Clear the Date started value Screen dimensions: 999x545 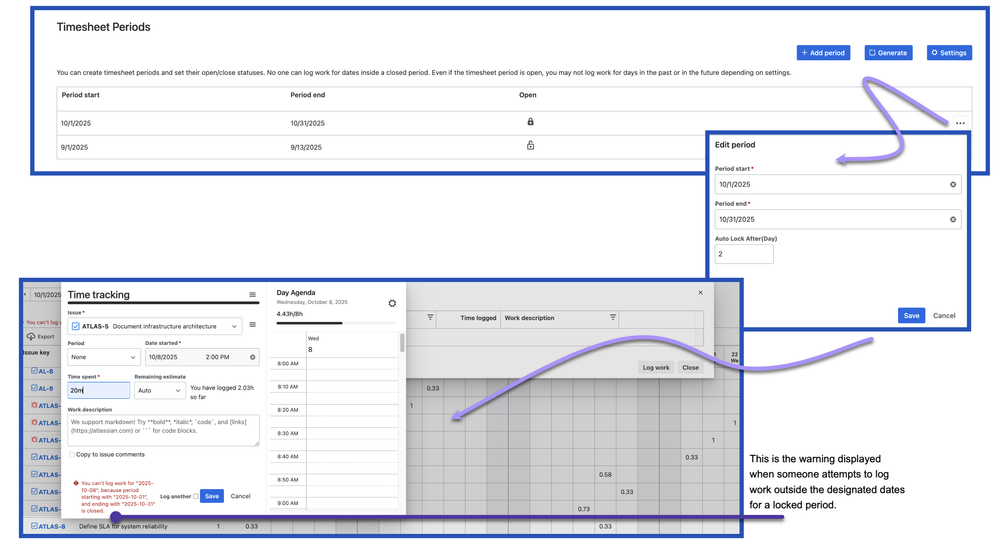252,357
